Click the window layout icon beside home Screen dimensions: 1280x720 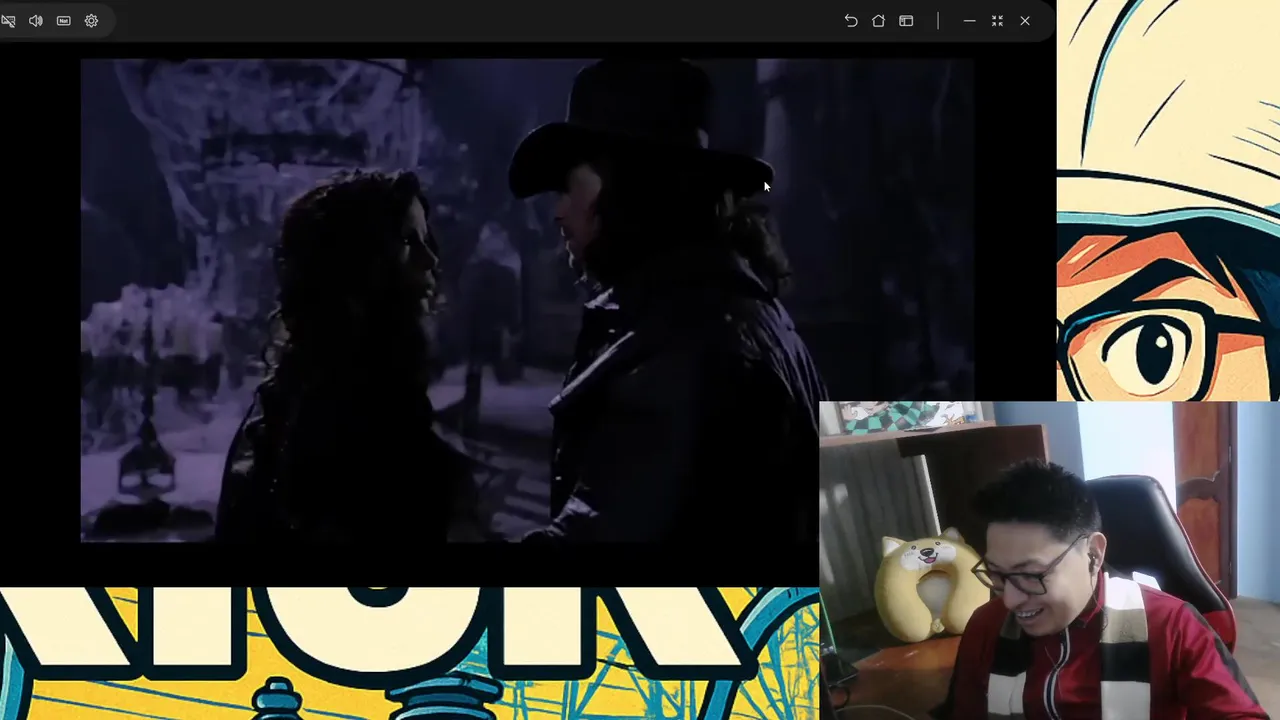[x=906, y=21]
